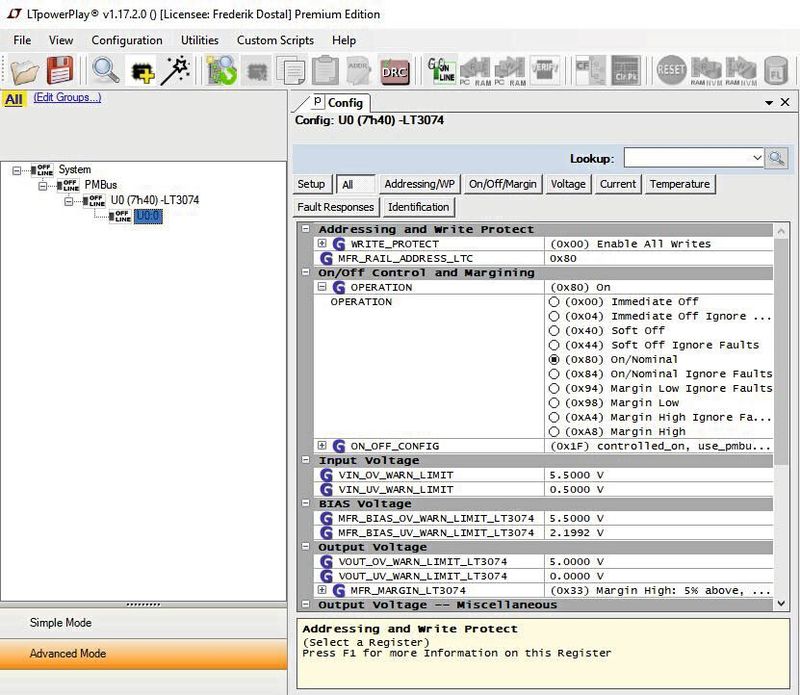This screenshot has height=695, width=800.
Task: Open the Lookup dropdown list
Action: point(757,158)
